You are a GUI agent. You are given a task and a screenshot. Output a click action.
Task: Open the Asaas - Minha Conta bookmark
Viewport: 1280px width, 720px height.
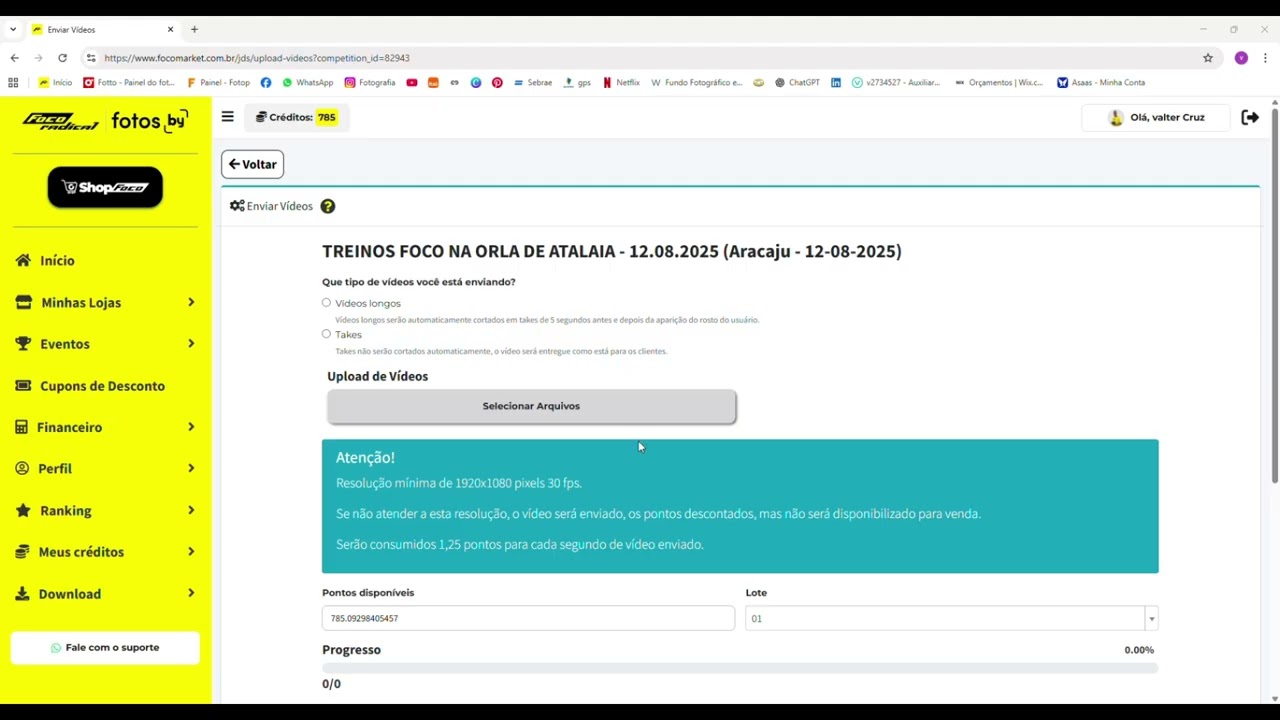[1101, 83]
